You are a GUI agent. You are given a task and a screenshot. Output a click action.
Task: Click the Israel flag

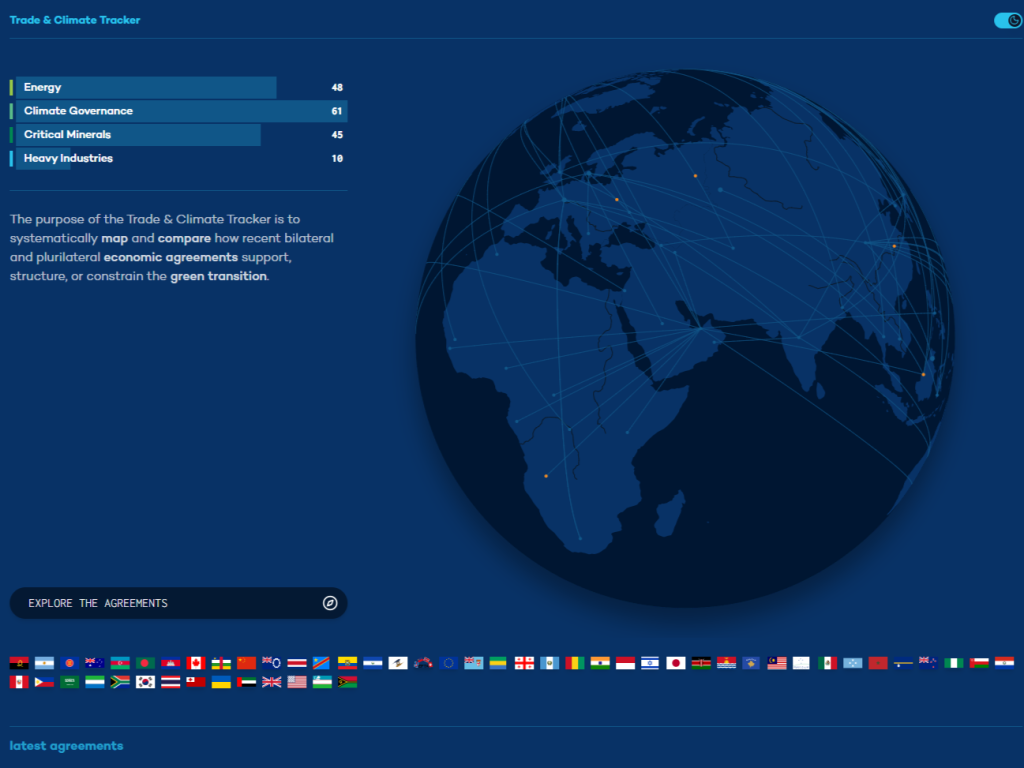[x=650, y=663]
